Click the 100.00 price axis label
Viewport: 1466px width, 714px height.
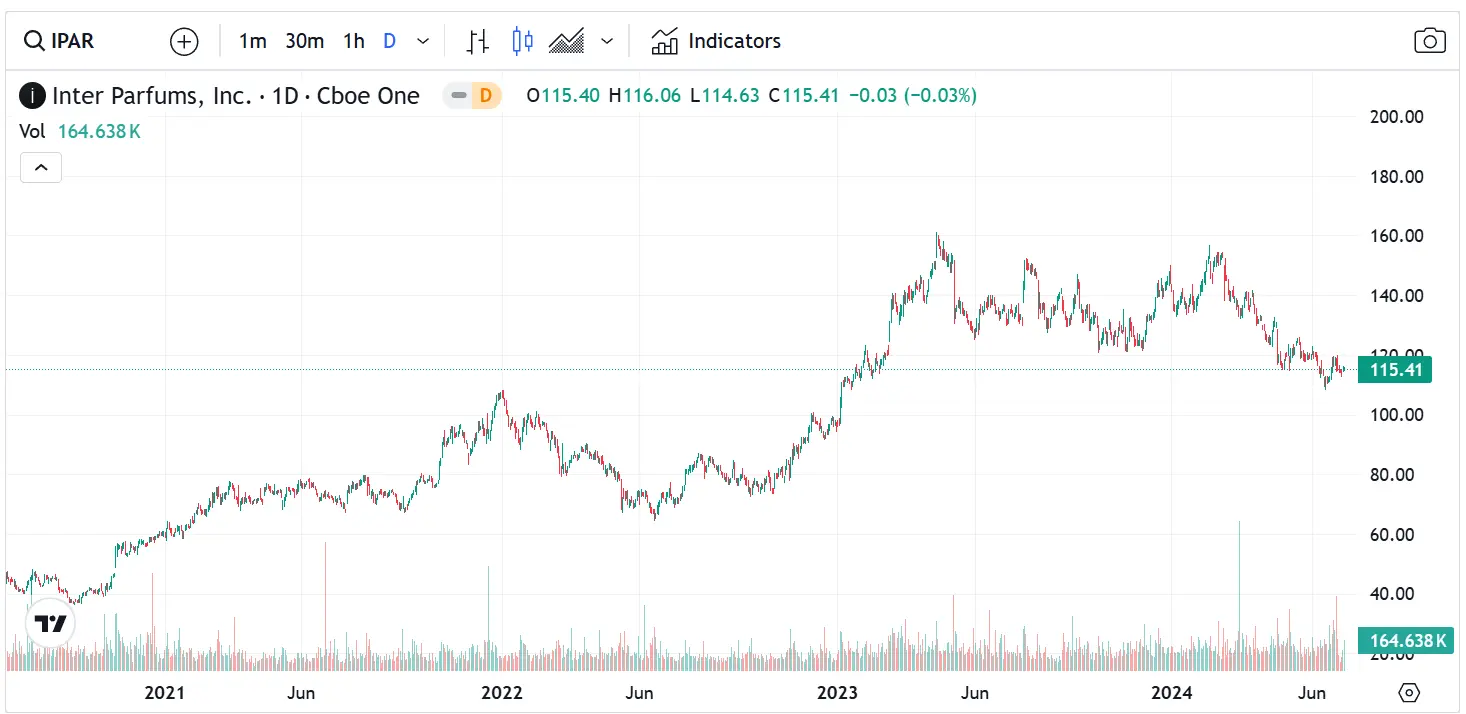[1396, 415]
